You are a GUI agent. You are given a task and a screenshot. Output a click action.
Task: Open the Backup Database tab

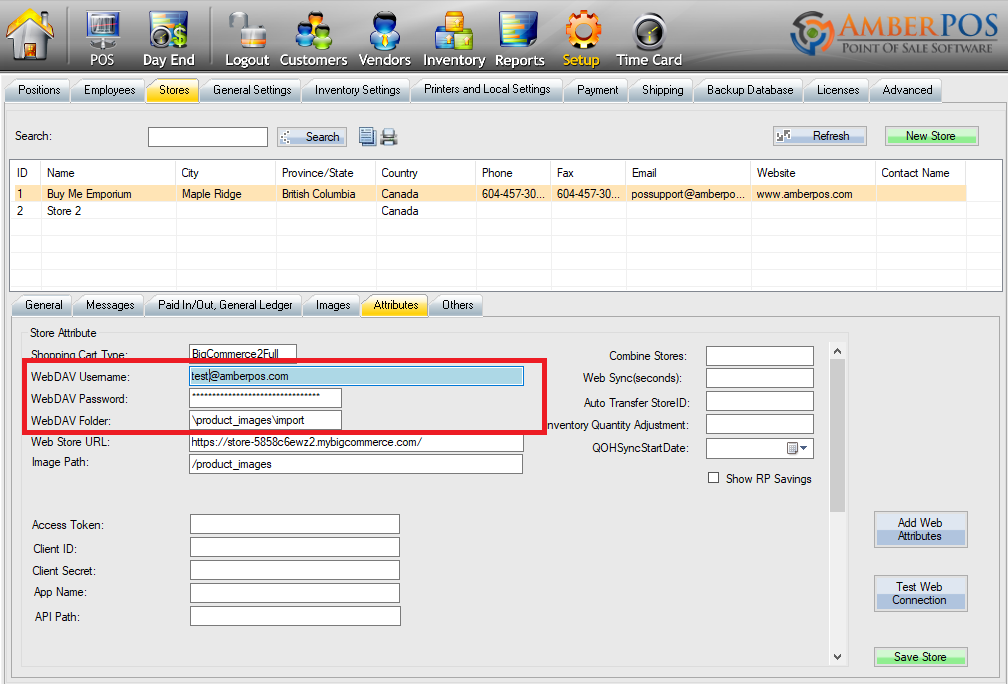pyautogui.click(x=750, y=90)
